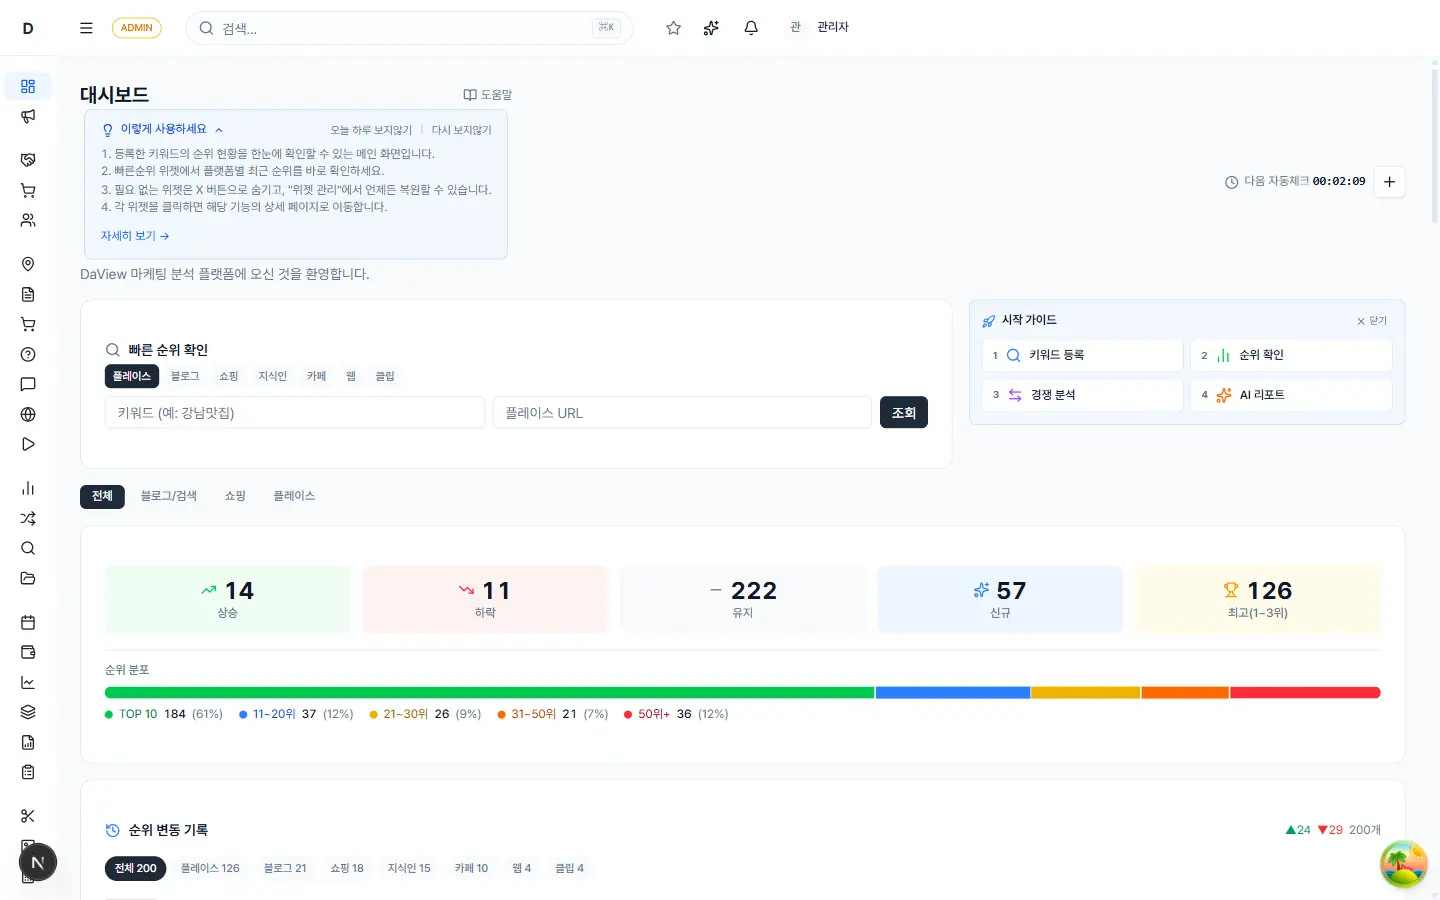Open the notifications bell
Screen dimensions: 1440x900
coord(751,27)
